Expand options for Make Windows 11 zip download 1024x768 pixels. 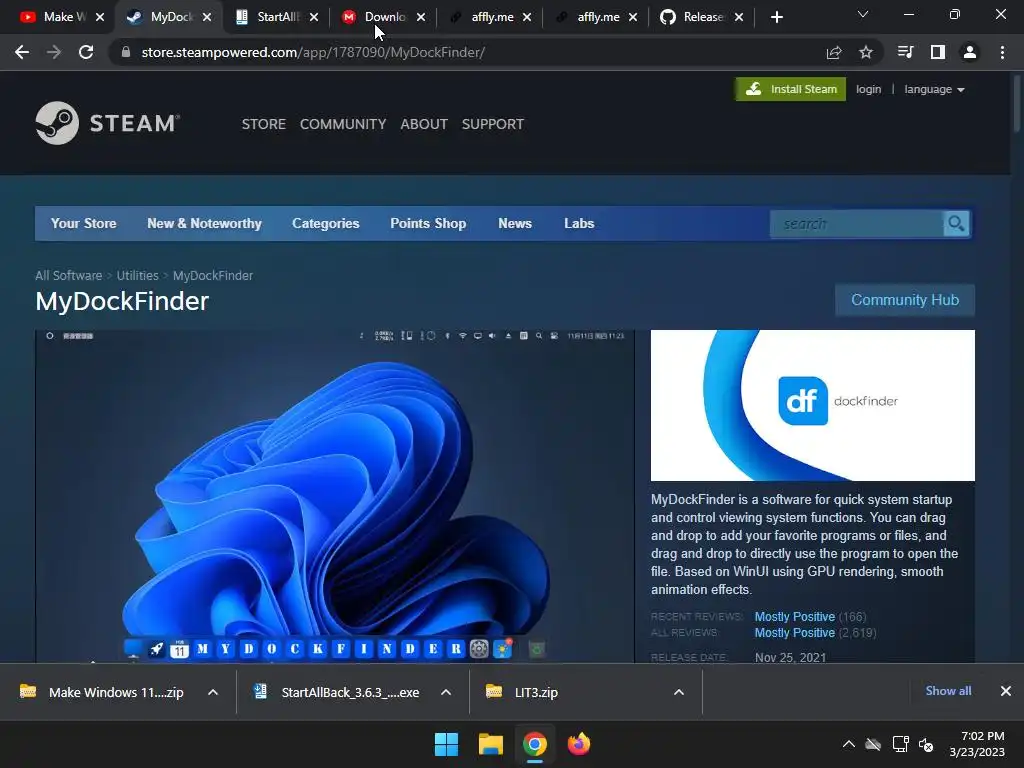click(213, 692)
